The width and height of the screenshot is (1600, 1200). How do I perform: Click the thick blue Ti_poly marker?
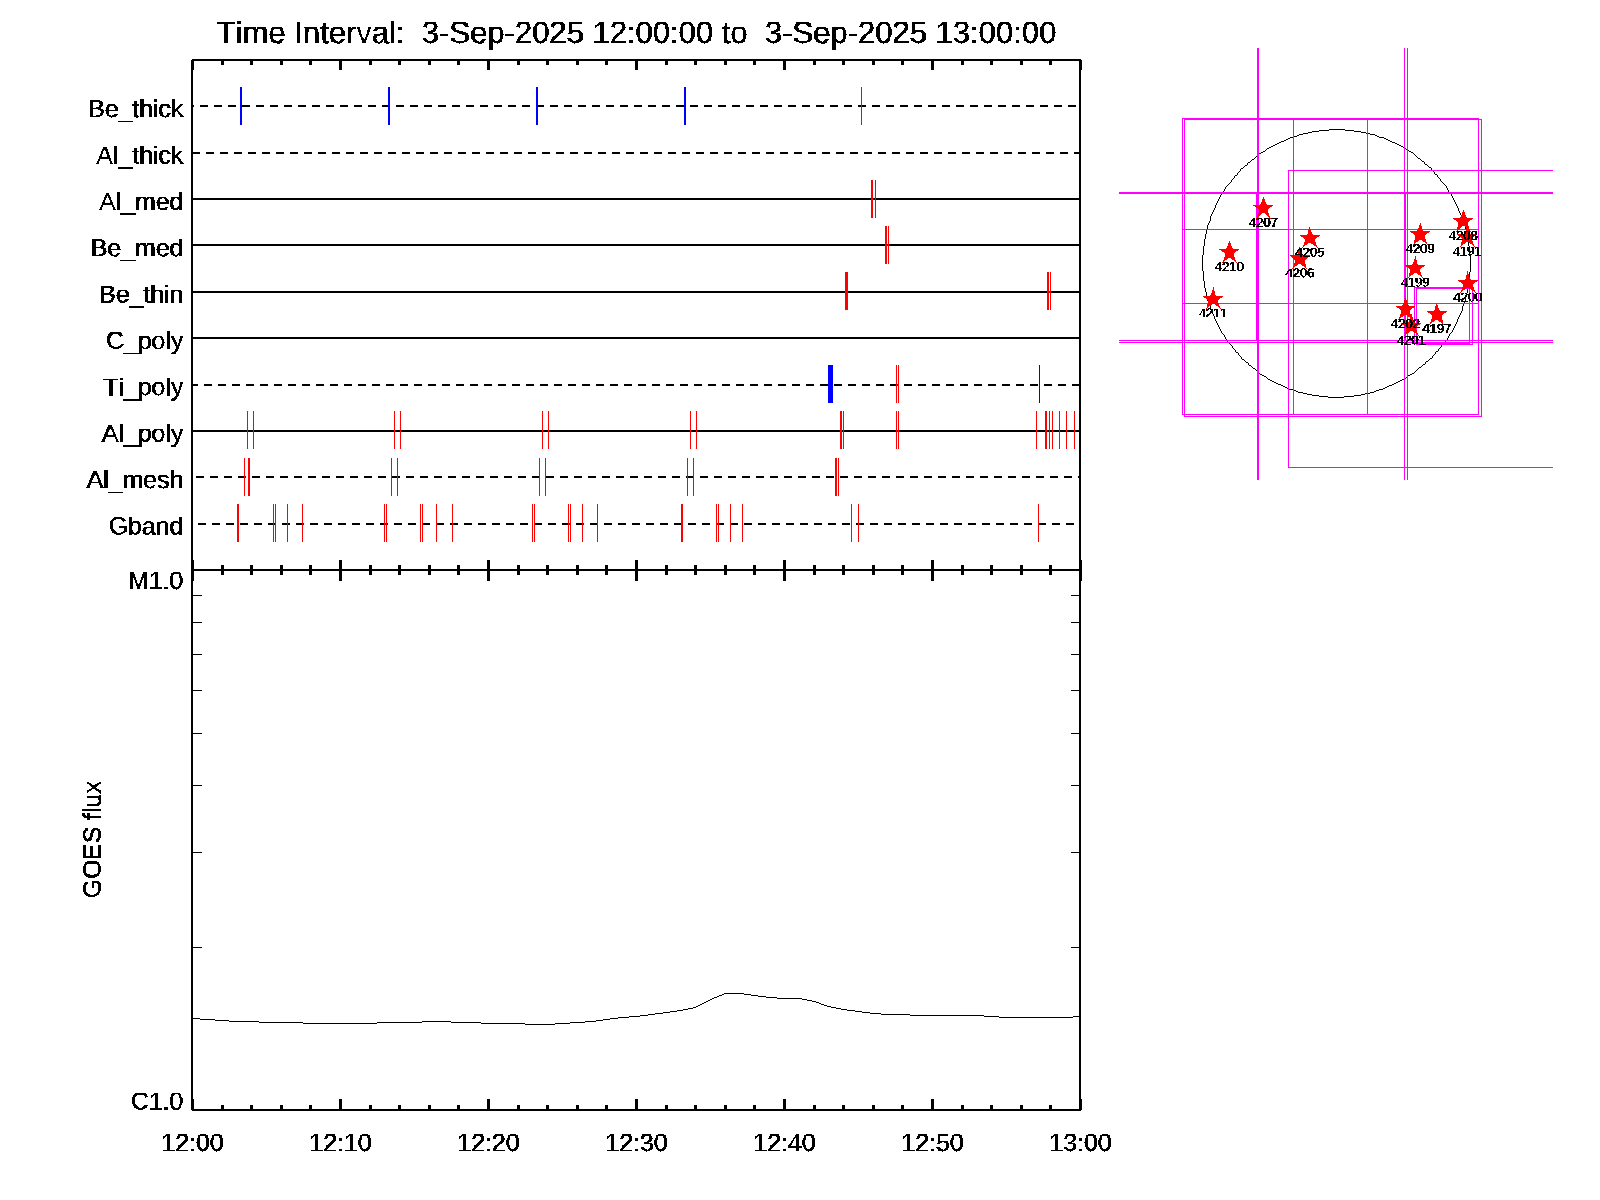tap(830, 385)
